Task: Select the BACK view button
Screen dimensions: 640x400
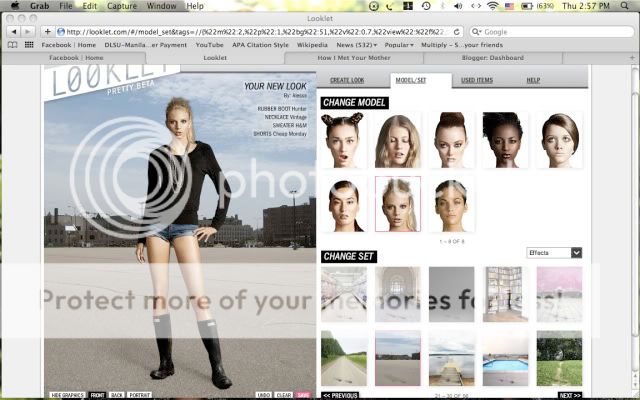Action: tap(117, 395)
